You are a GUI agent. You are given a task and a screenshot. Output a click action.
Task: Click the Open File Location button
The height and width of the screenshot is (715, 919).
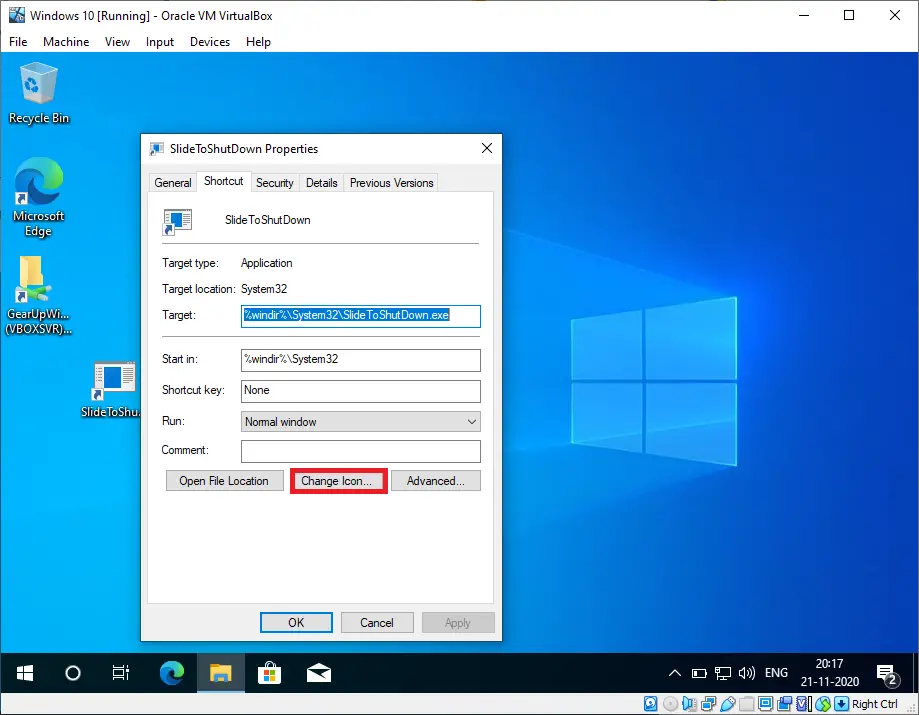(x=224, y=481)
